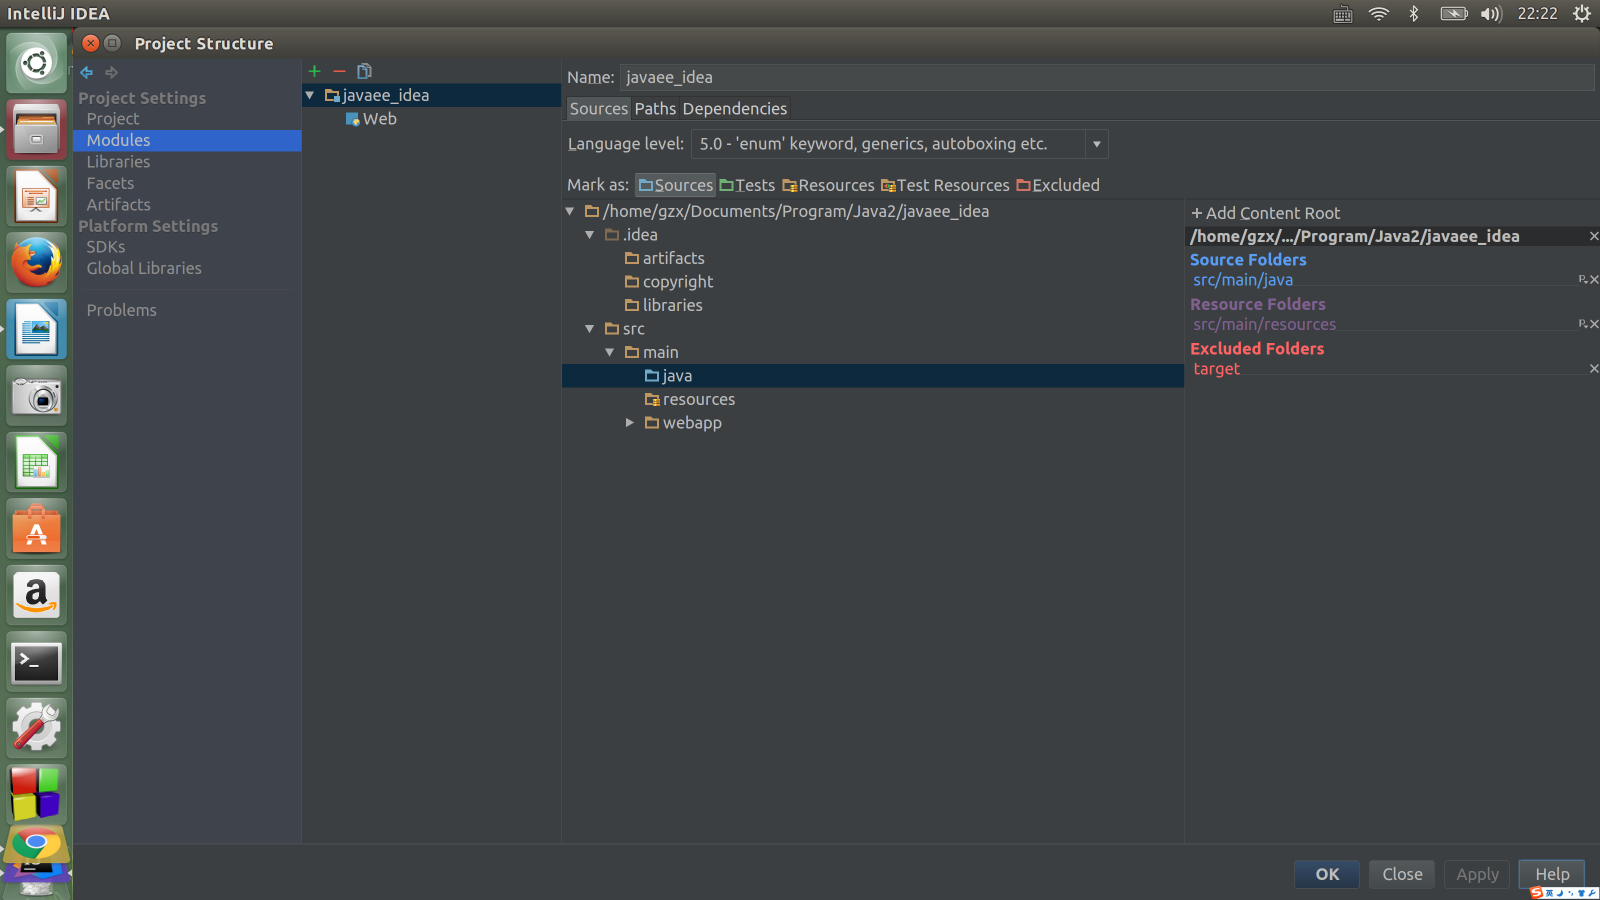Open the system power gear menu
Viewport: 1600px width, 900px height.
coord(1582,14)
